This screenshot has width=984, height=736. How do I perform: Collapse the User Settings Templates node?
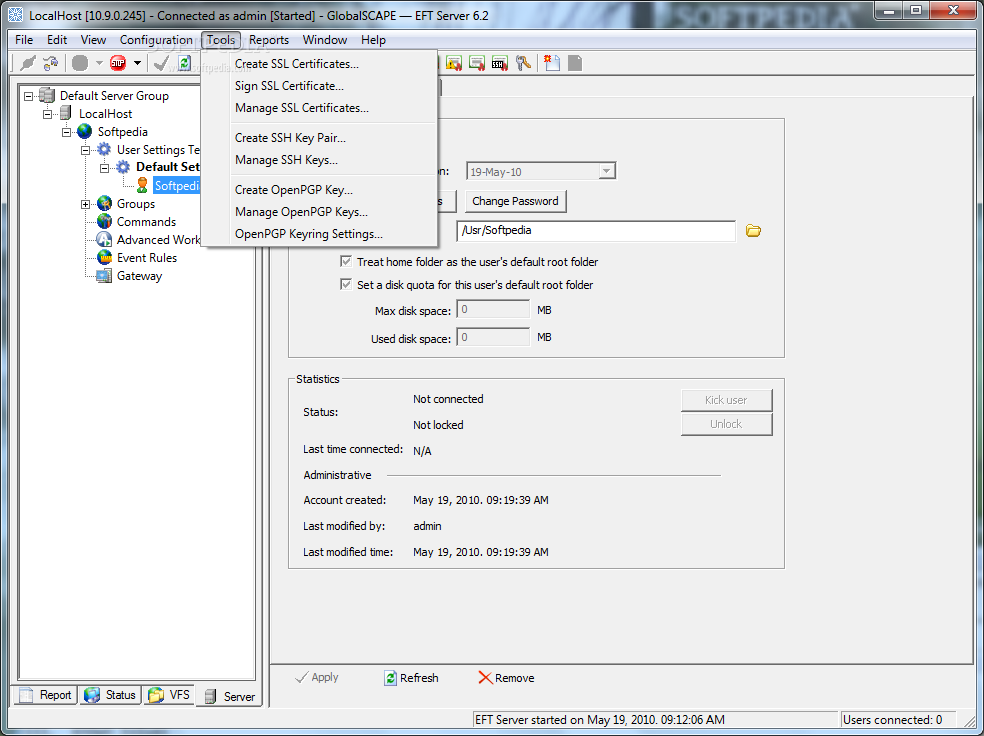point(86,150)
